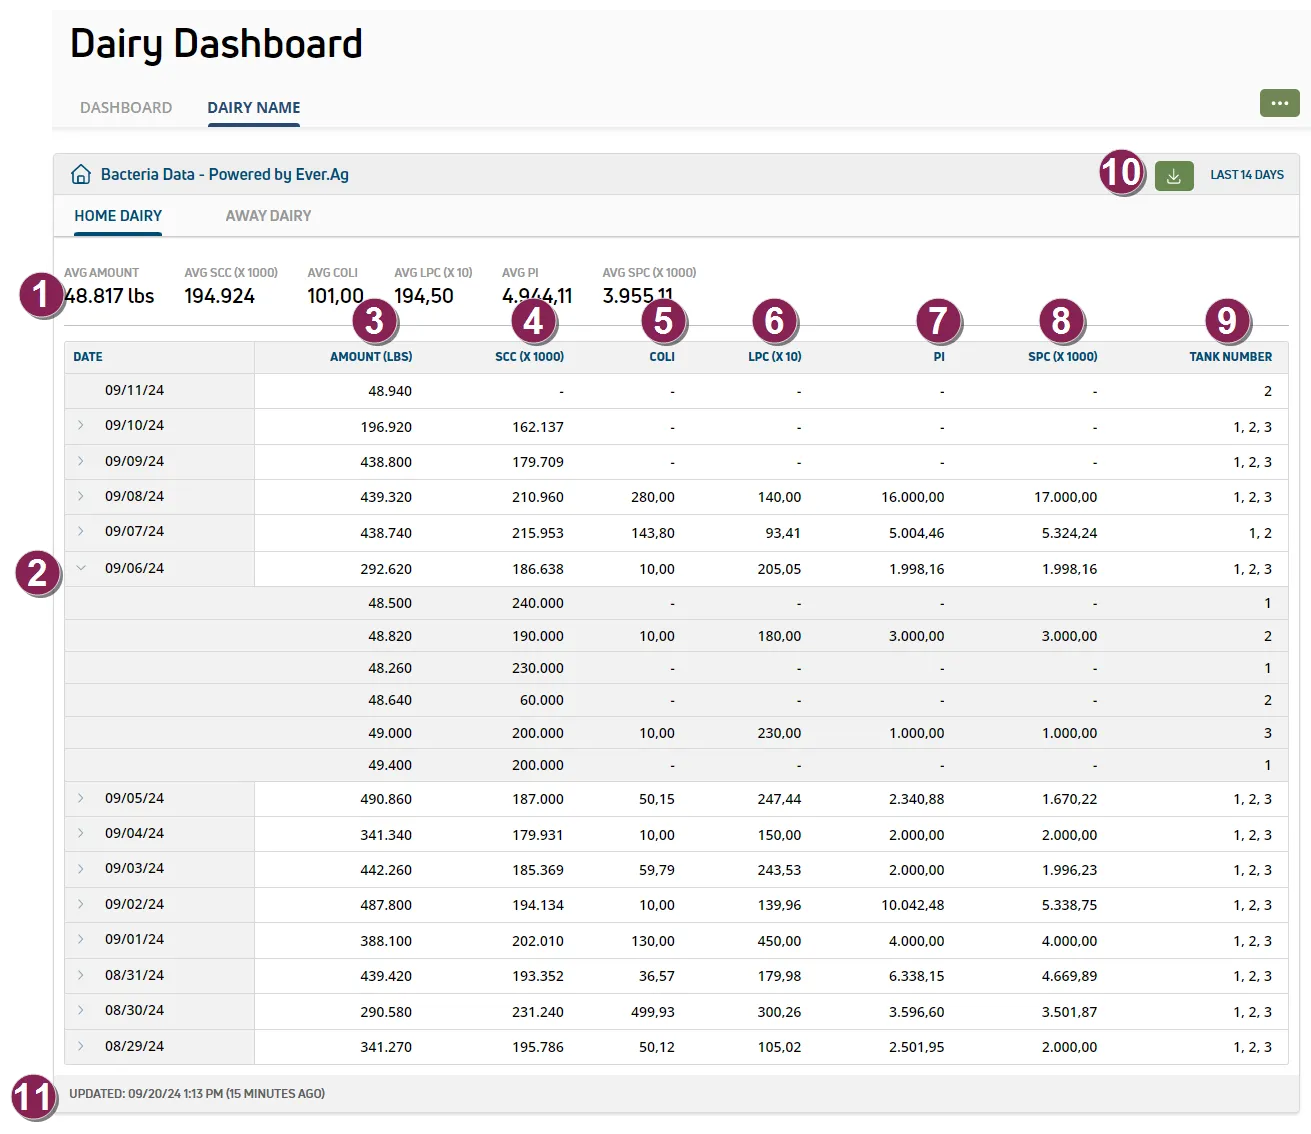Sort by the COLI column header
The height and width of the screenshot is (1134, 1311).
point(662,357)
